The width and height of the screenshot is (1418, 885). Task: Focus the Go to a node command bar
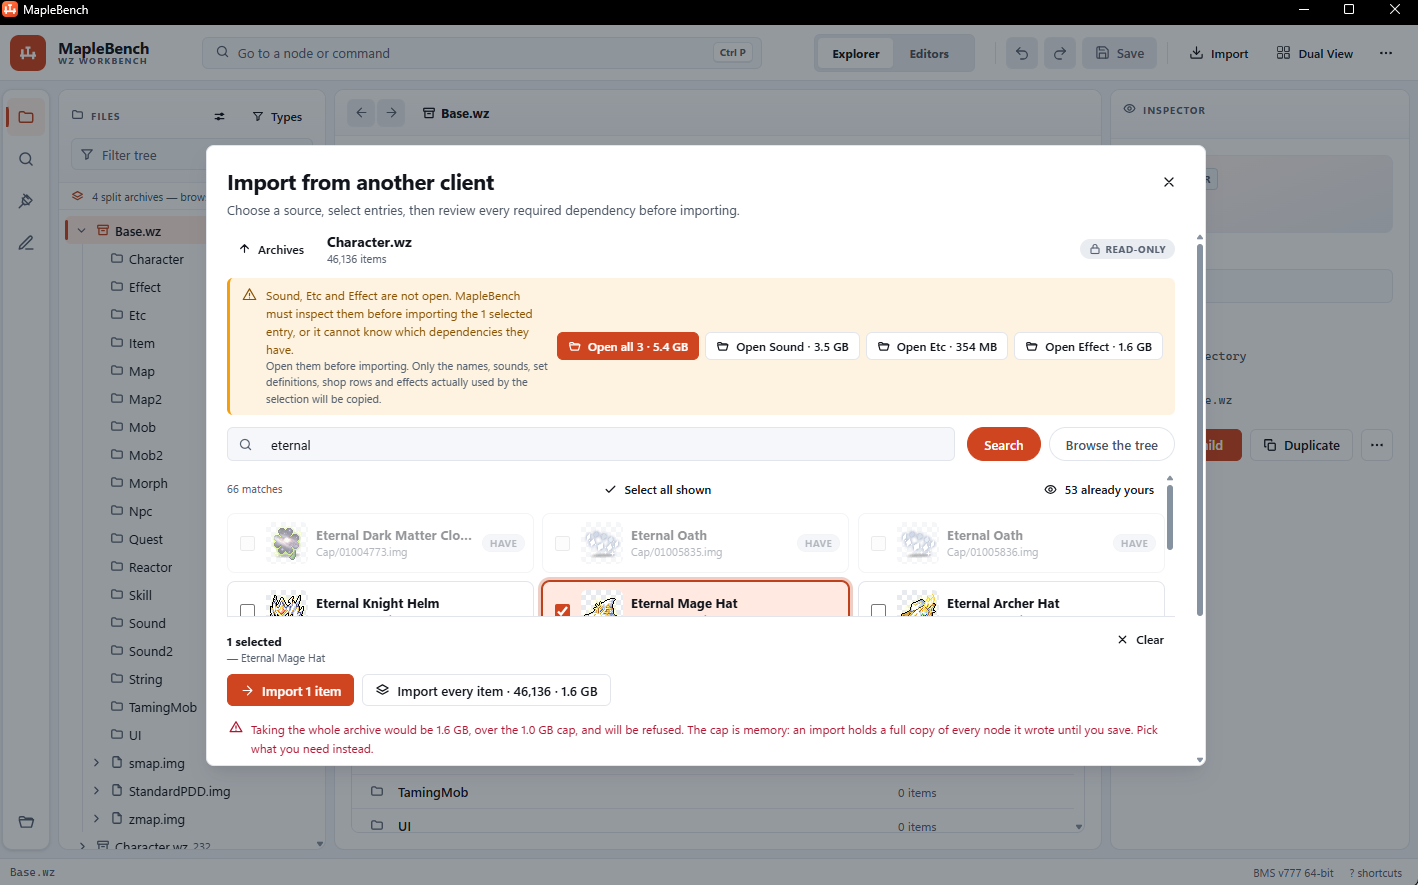(482, 53)
